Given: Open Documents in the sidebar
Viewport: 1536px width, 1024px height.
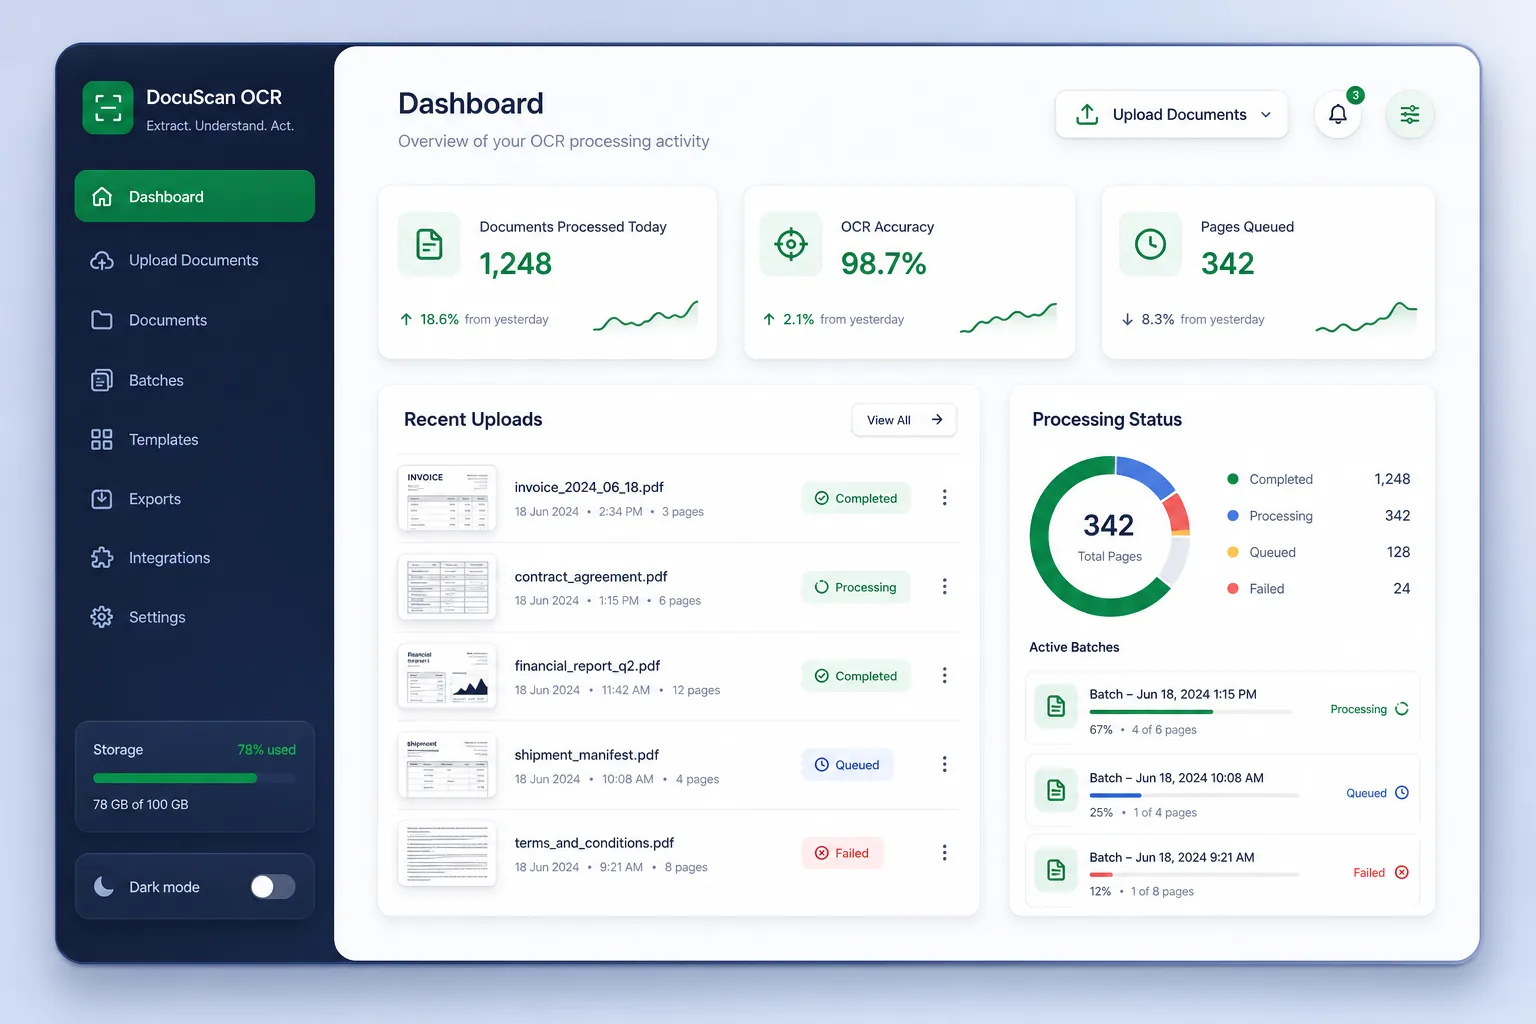Looking at the screenshot, I should tap(195, 320).
